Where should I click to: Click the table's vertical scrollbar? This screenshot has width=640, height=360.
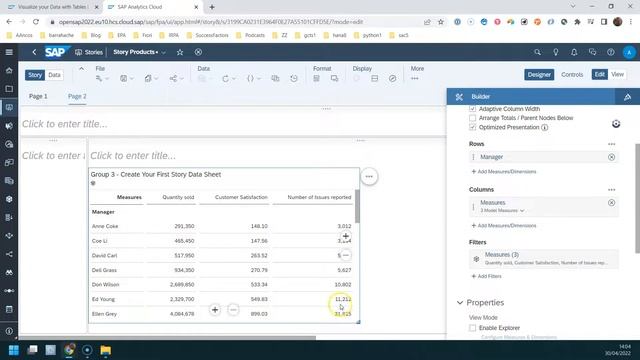click(x=358, y=207)
